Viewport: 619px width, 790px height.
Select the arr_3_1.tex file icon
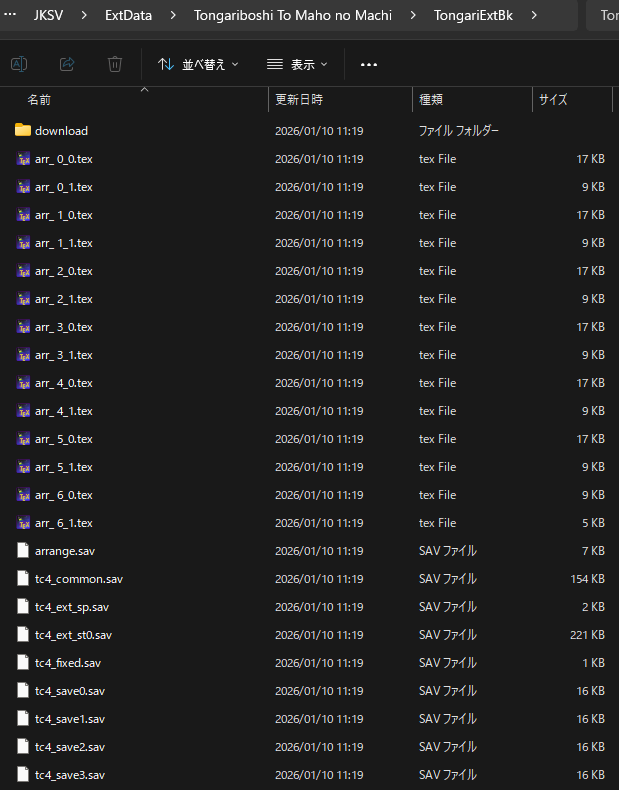click(23, 355)
